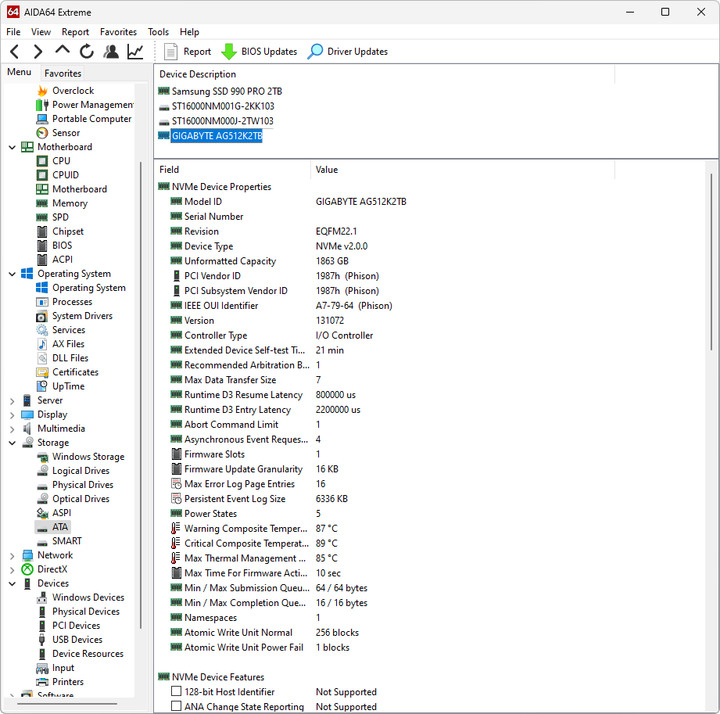Expand the Multimedia tree node
Screen dimensions: 720x714
click(x=12, y=429)
